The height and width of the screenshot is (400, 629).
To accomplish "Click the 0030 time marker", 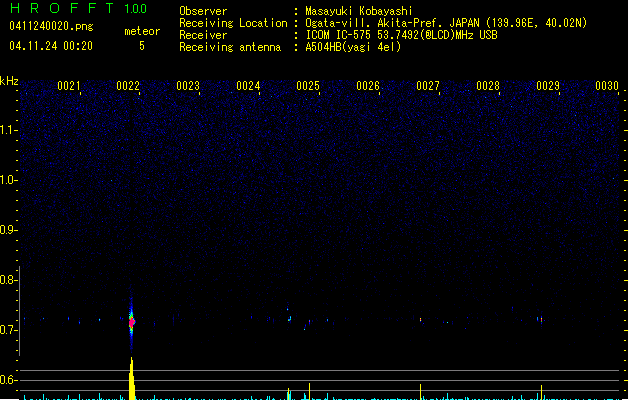I will [607, 86].
